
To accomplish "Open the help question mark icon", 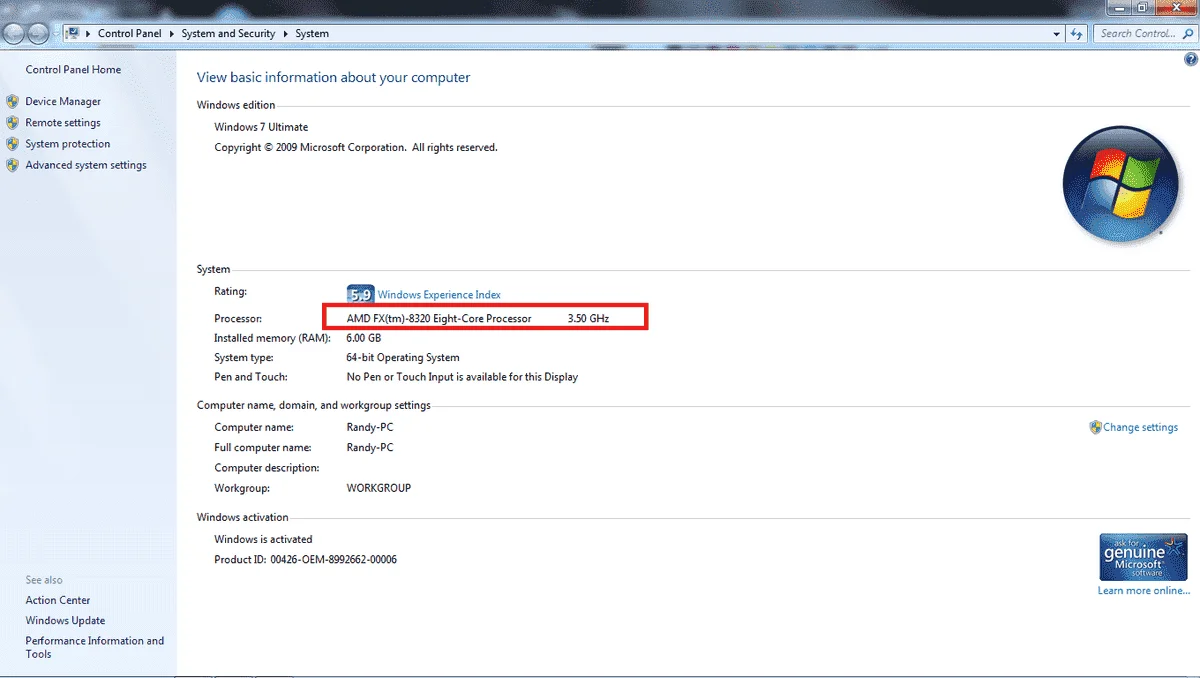I will (x=1190, y=61).
